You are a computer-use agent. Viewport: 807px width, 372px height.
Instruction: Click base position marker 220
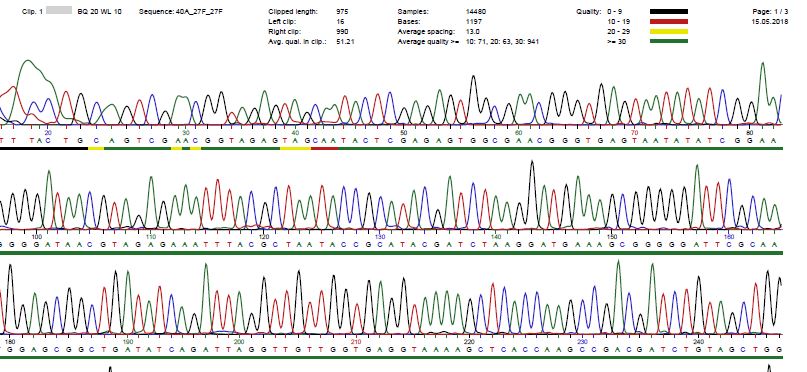tap(469, 342)
